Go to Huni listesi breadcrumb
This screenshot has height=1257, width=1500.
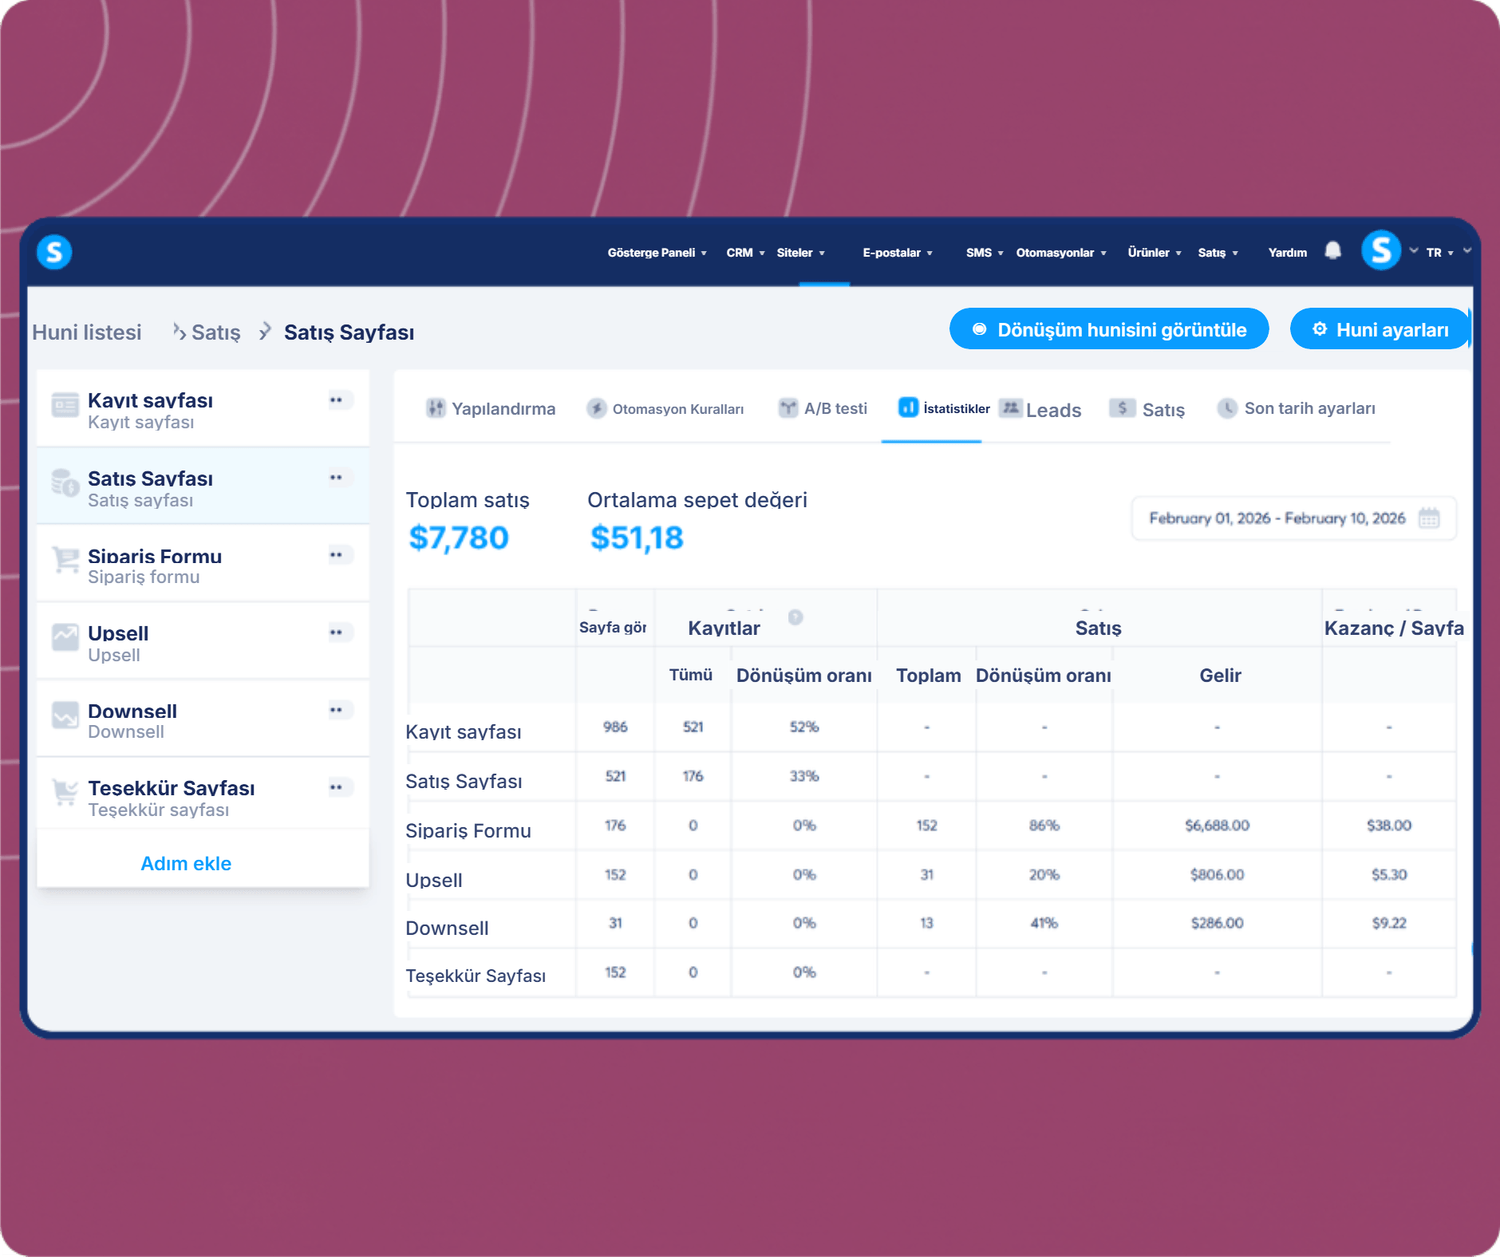click(x=87, y=332)
